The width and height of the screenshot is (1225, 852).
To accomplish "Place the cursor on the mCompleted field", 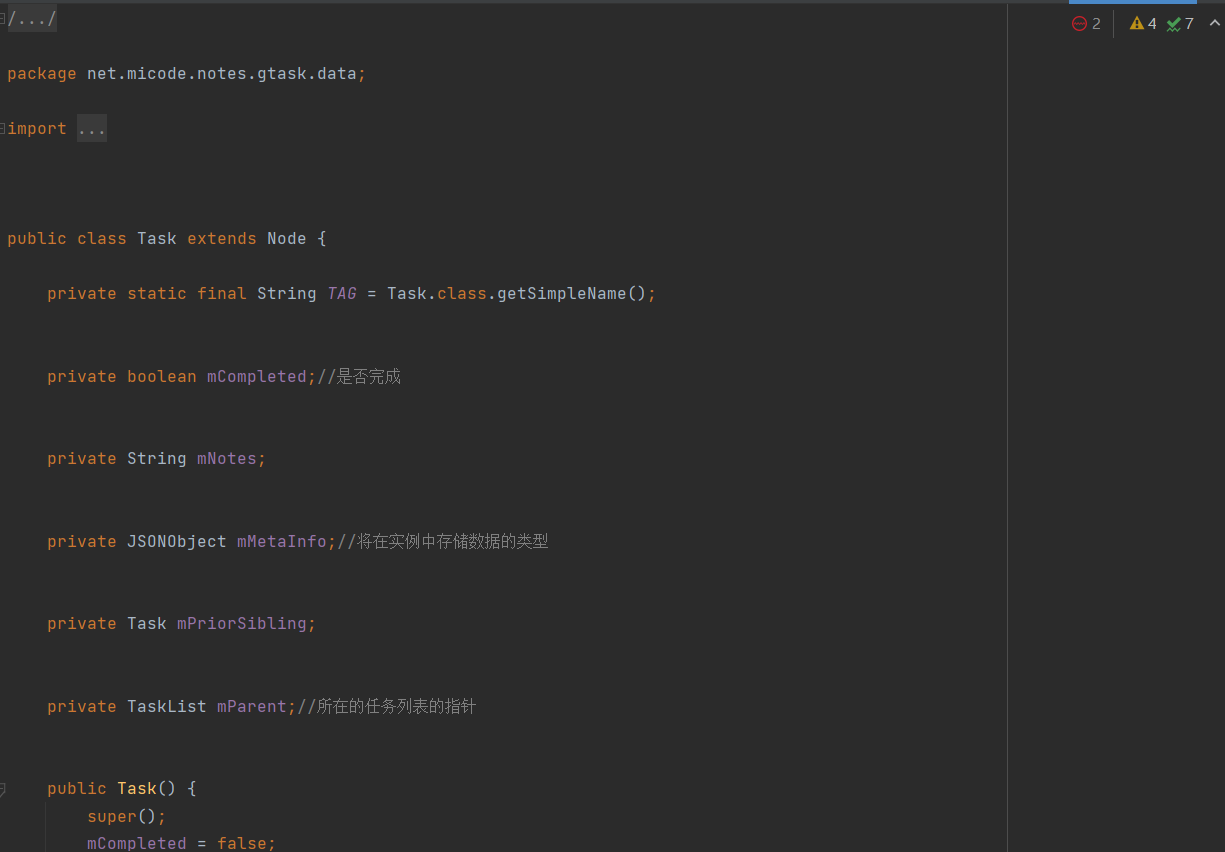I will coord(255,376).
